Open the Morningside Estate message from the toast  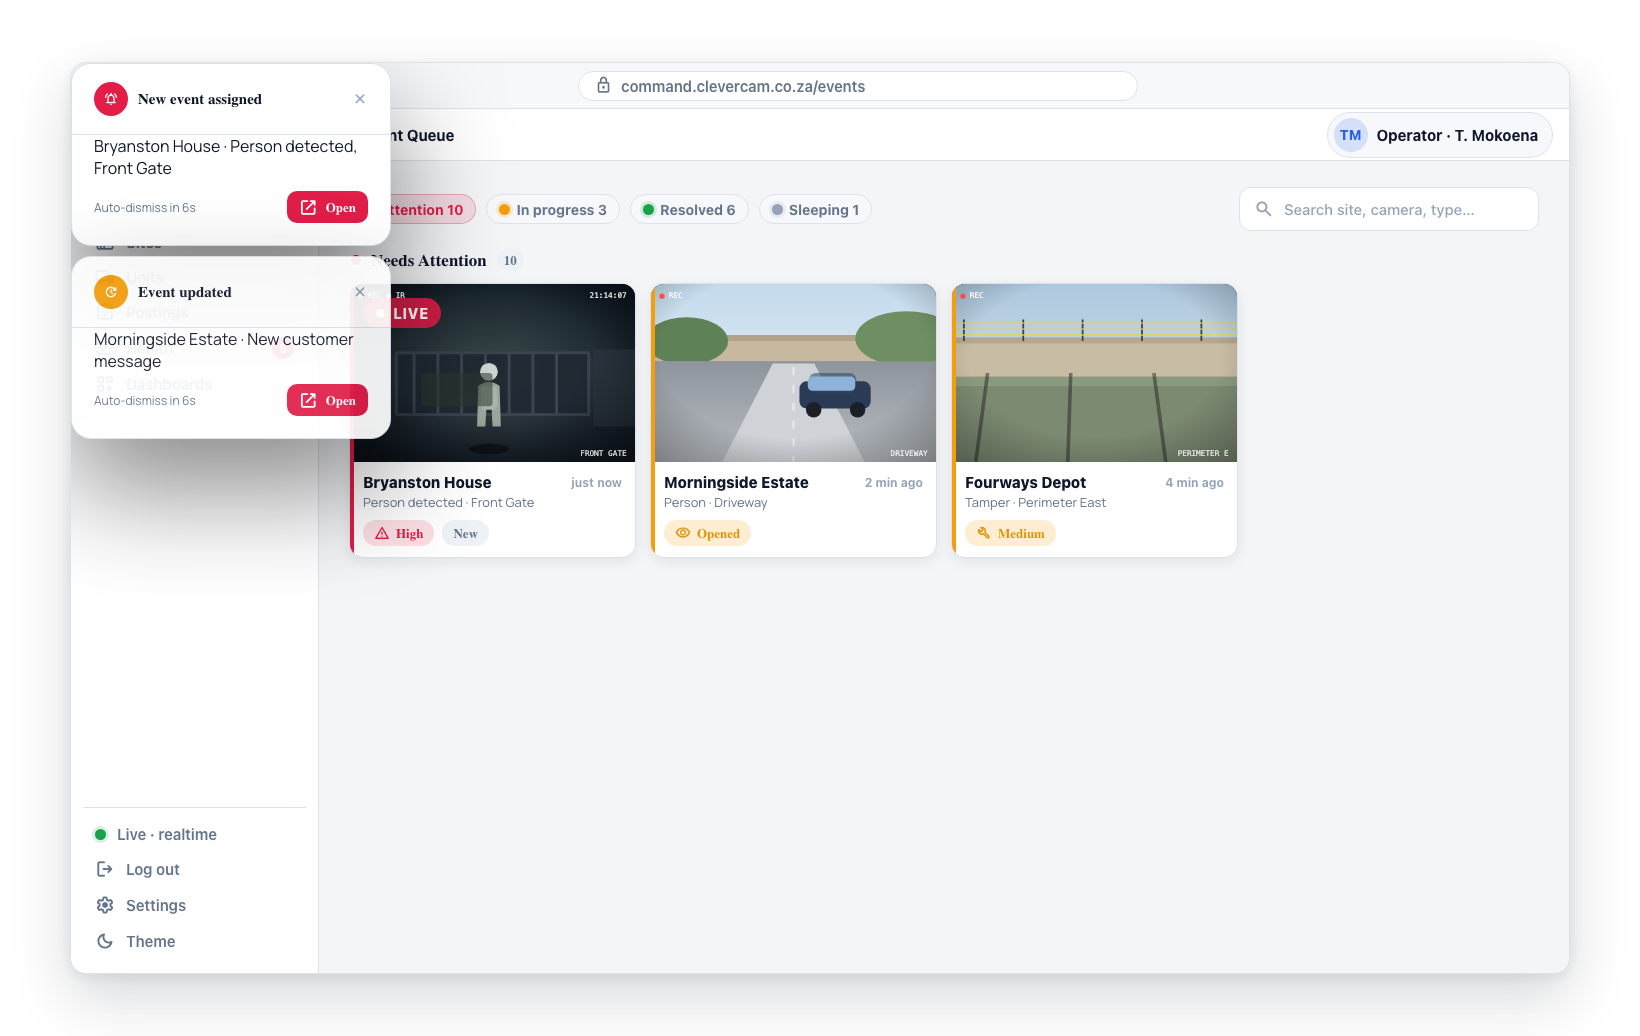(328, 400)
